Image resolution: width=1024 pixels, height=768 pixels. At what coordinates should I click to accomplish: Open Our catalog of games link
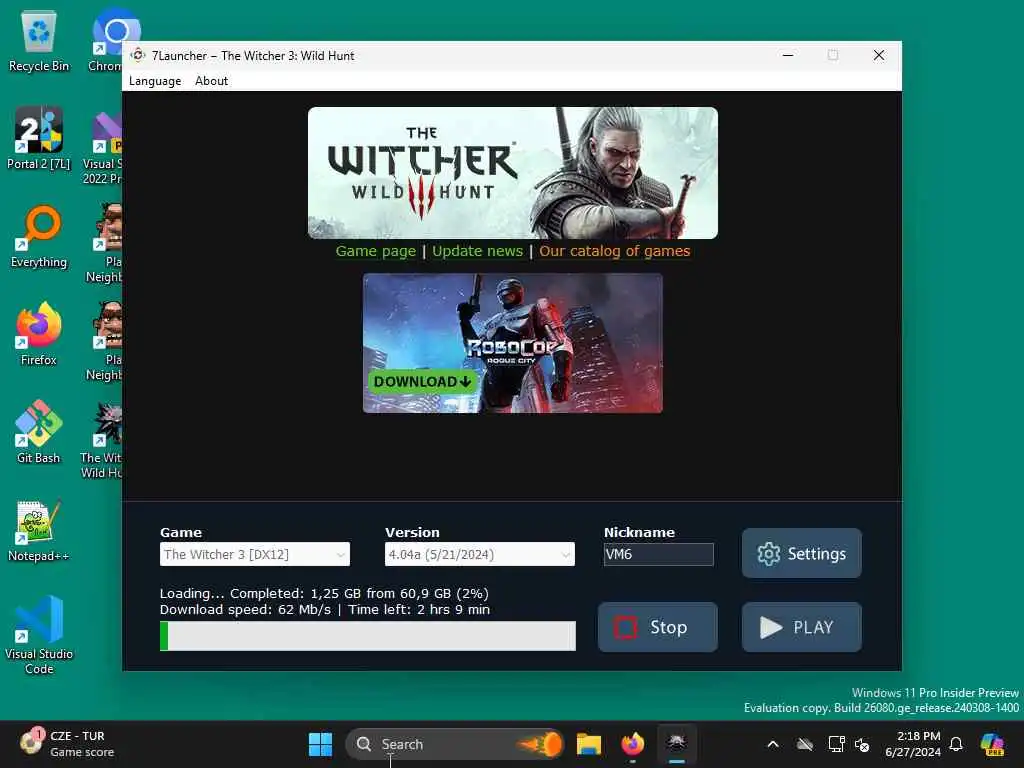click(615, 251)
